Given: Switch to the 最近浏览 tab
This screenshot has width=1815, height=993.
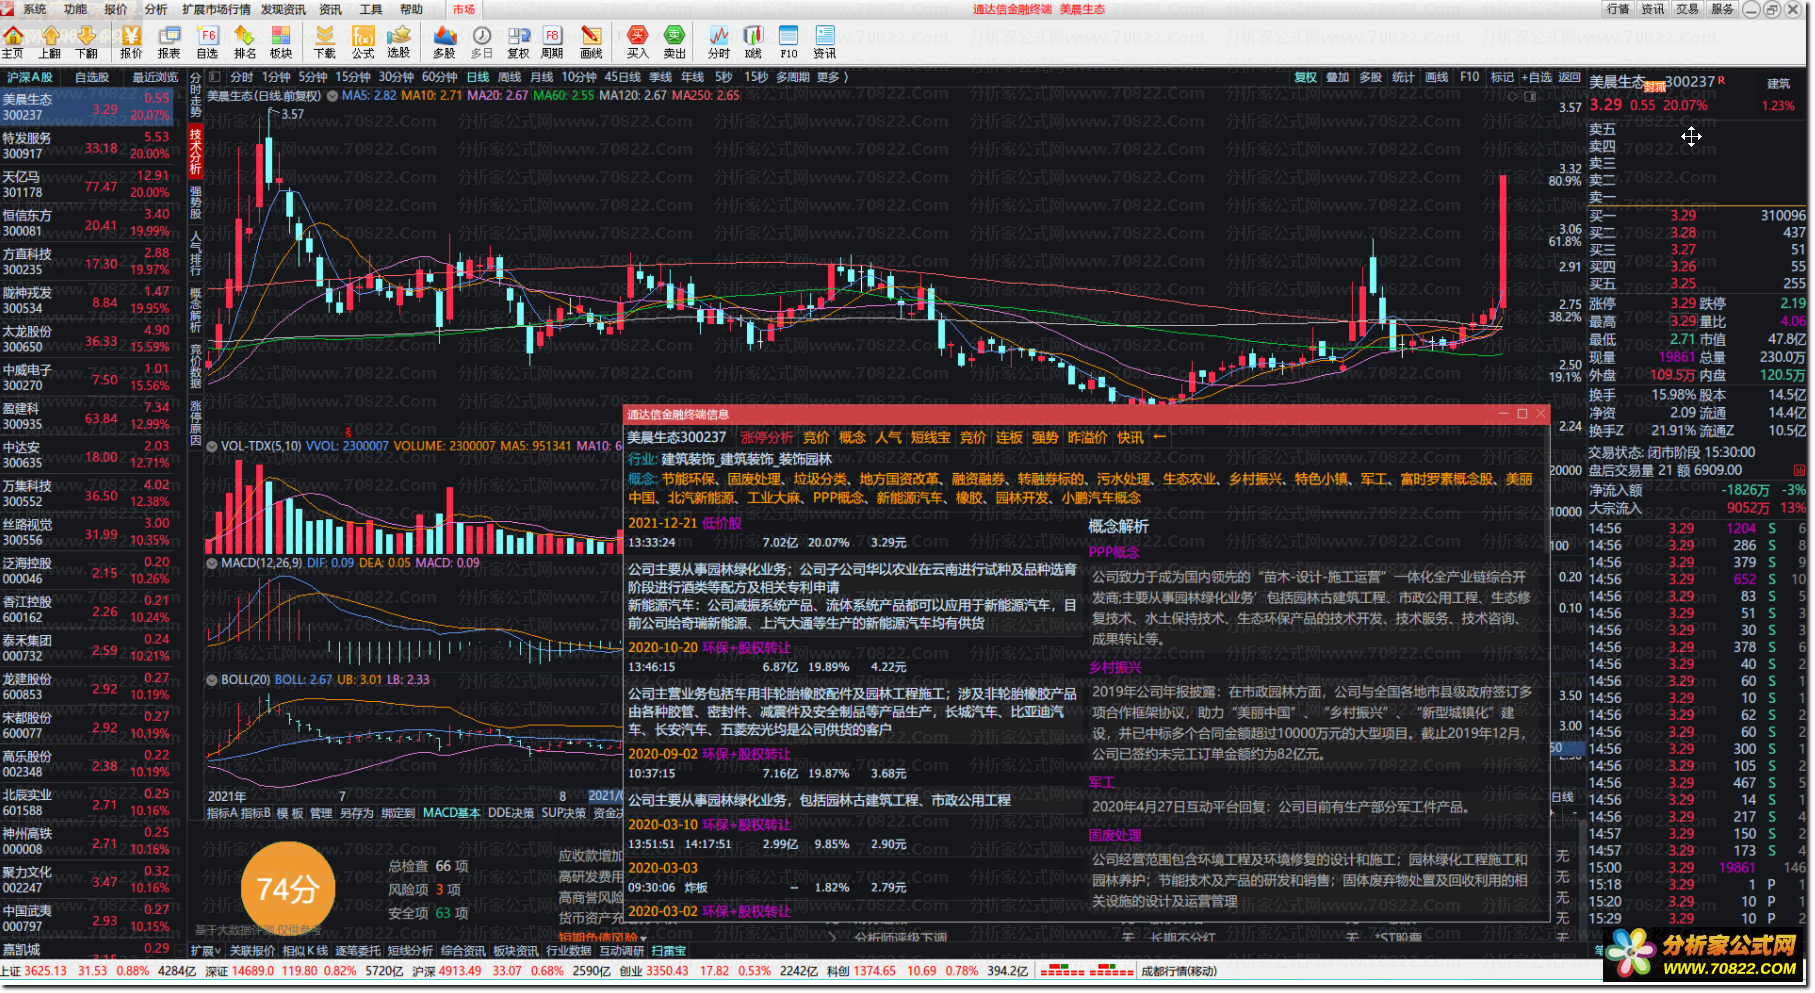Looking at the screenshot, I should pos(155,77).
